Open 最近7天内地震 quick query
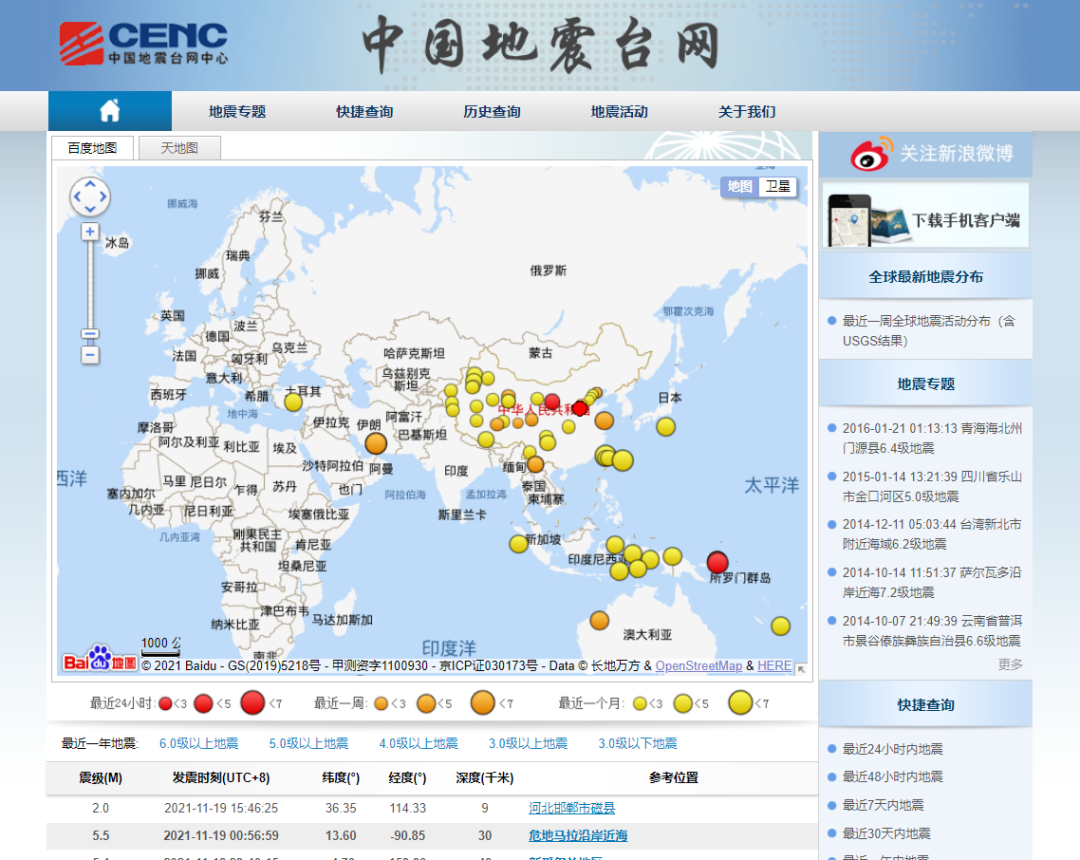The width and height of the screenshot is (1080, 860). tap(884, 805)
